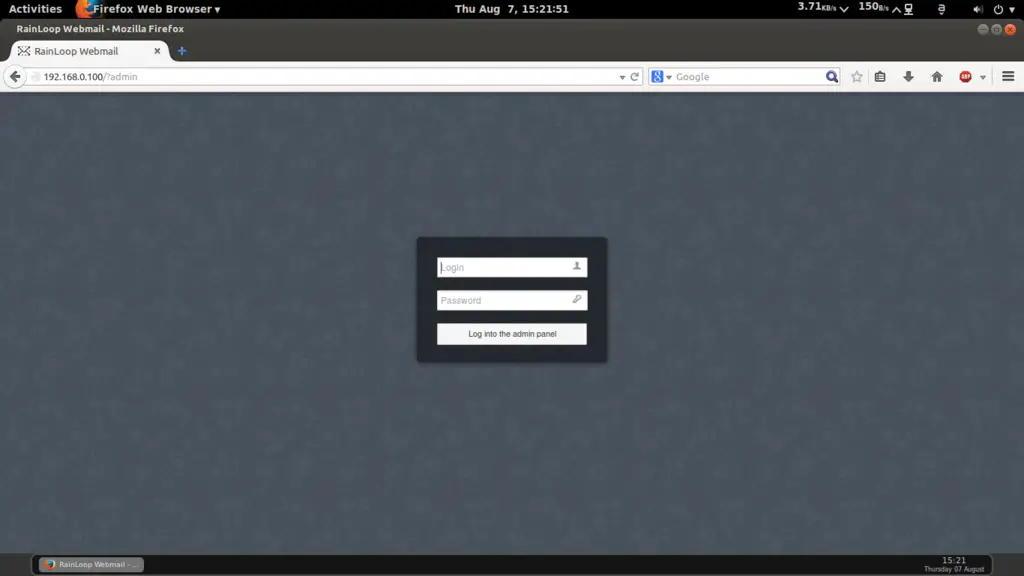Click the network connection icon in top bar
1024x576 pixels.
[x=908, y=9]
